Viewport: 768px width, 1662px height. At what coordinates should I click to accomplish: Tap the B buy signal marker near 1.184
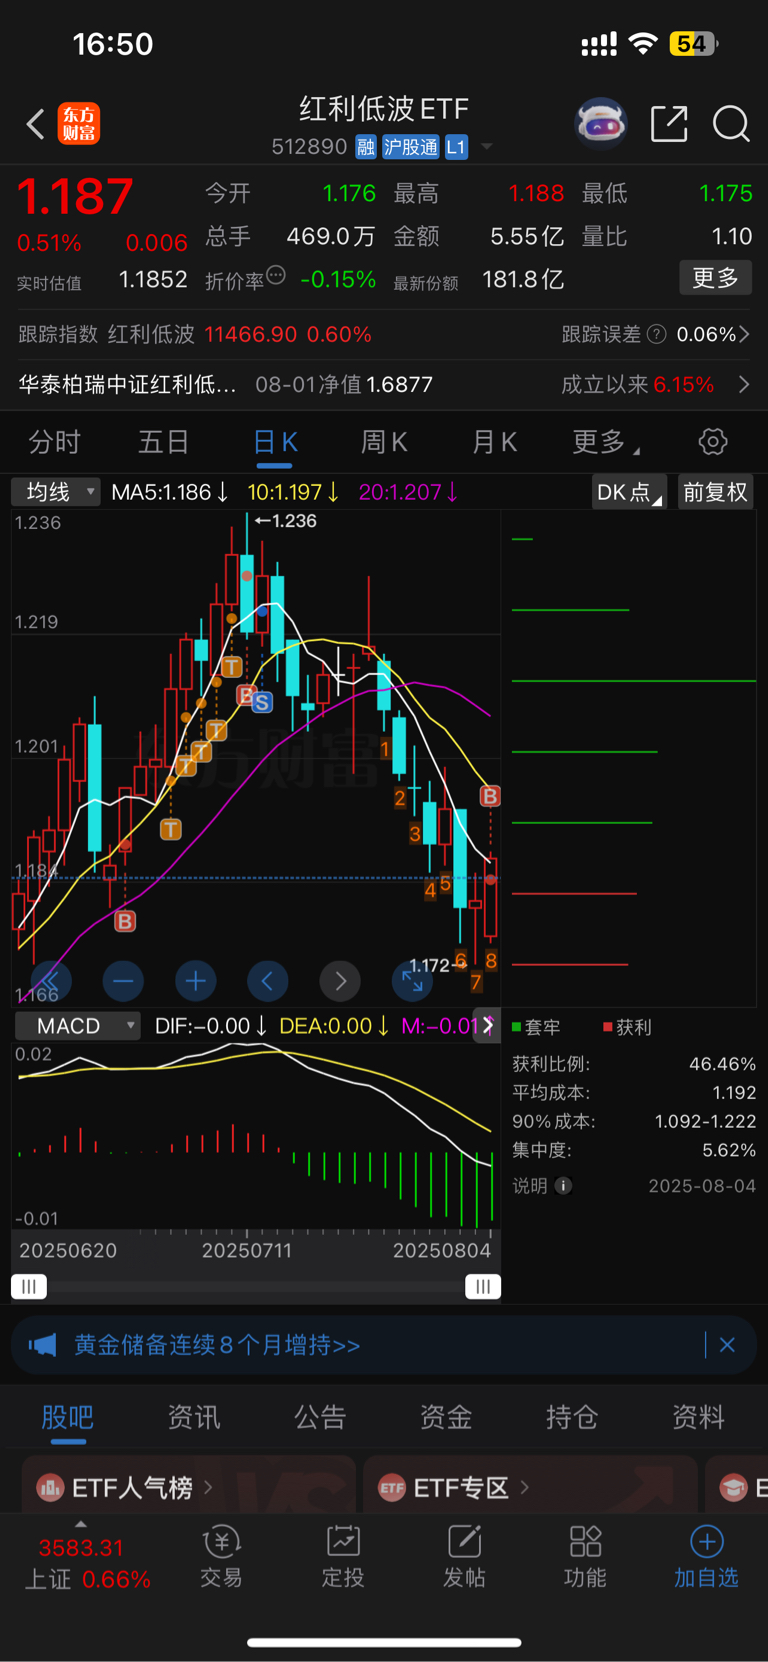coord(125,921)
